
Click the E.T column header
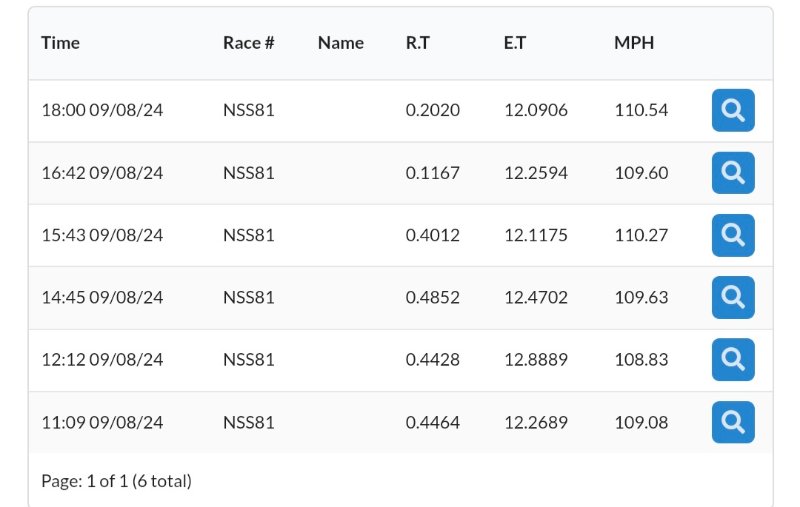516,43
